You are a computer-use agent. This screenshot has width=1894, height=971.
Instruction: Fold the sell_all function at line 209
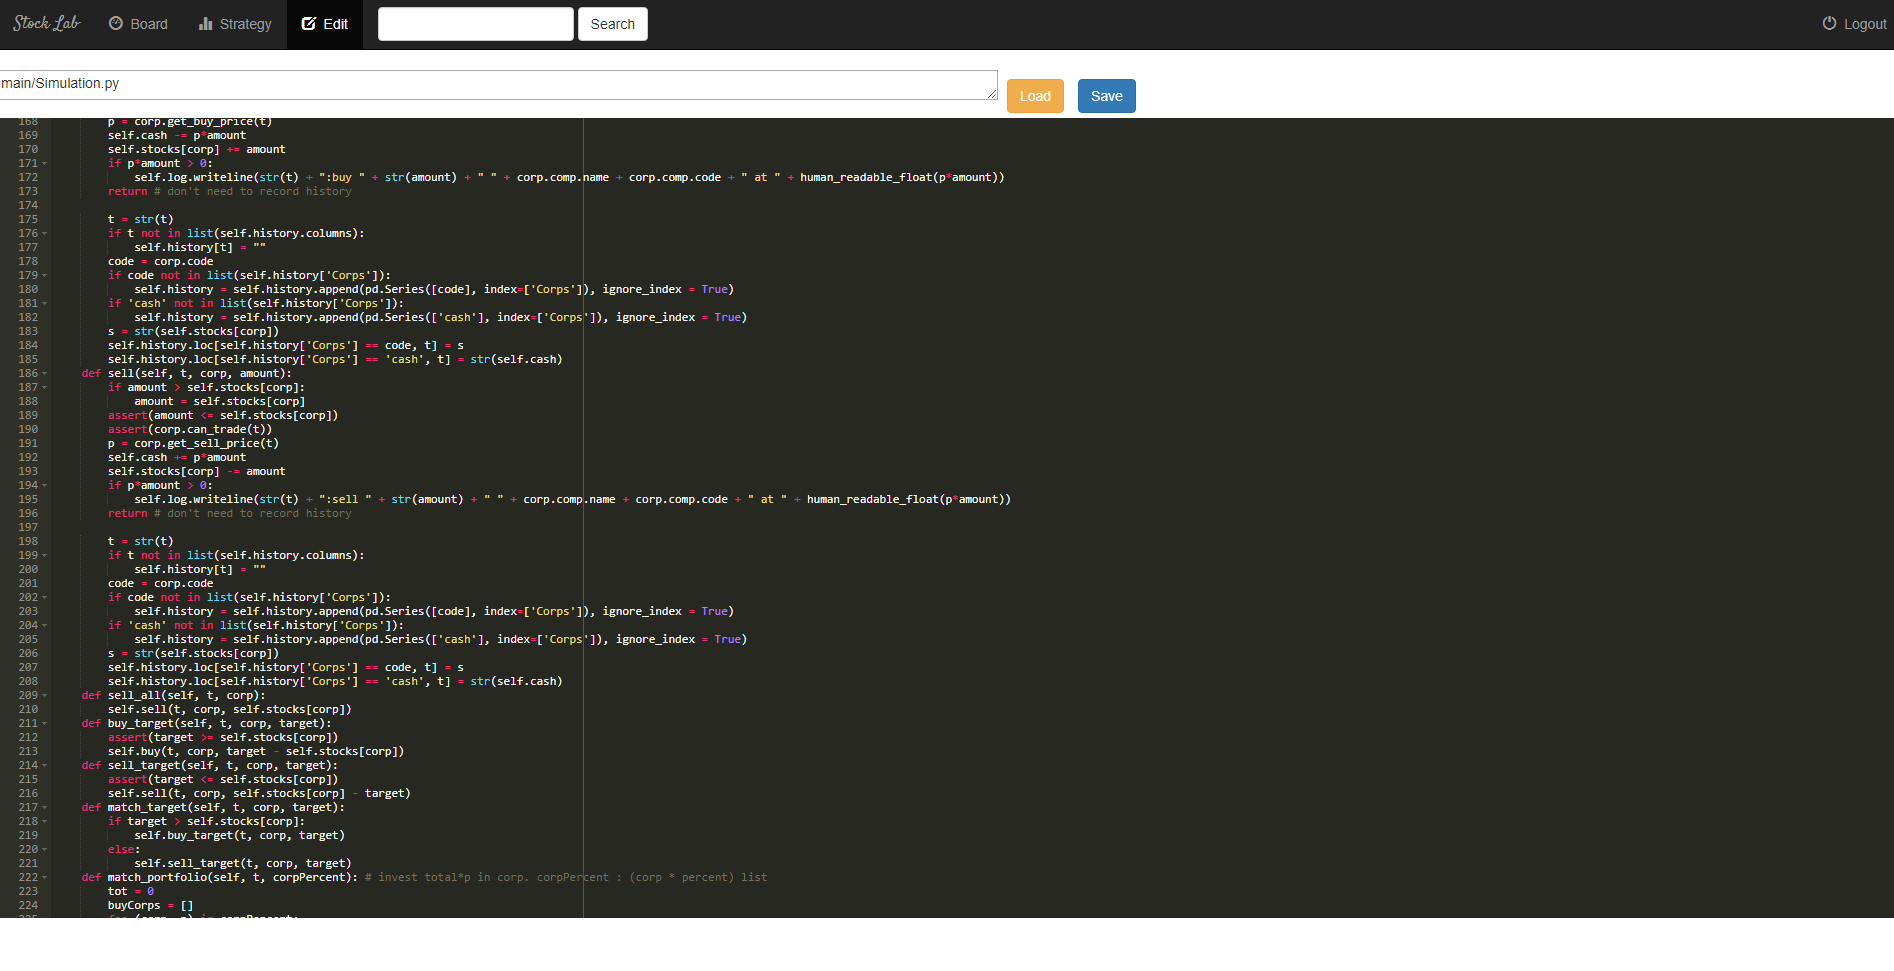43,695
